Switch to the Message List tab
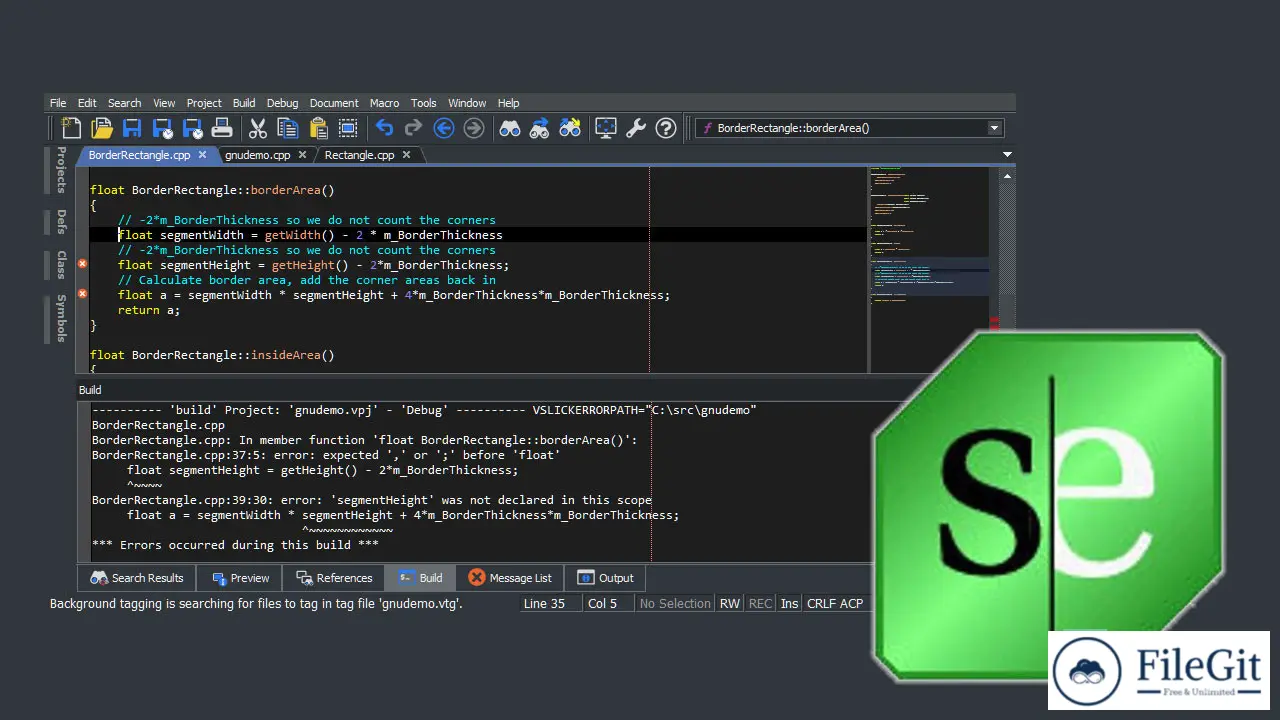Screen dimensions: 1280x720 tap(511, 578)
